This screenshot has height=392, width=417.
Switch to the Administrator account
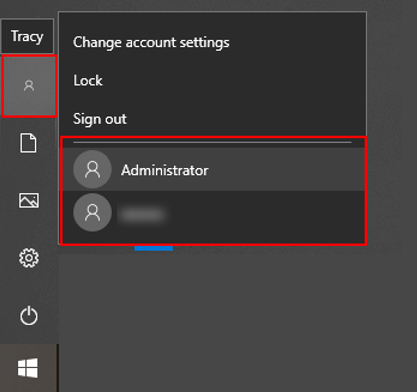pyautogui.click(x=213, y=169)
